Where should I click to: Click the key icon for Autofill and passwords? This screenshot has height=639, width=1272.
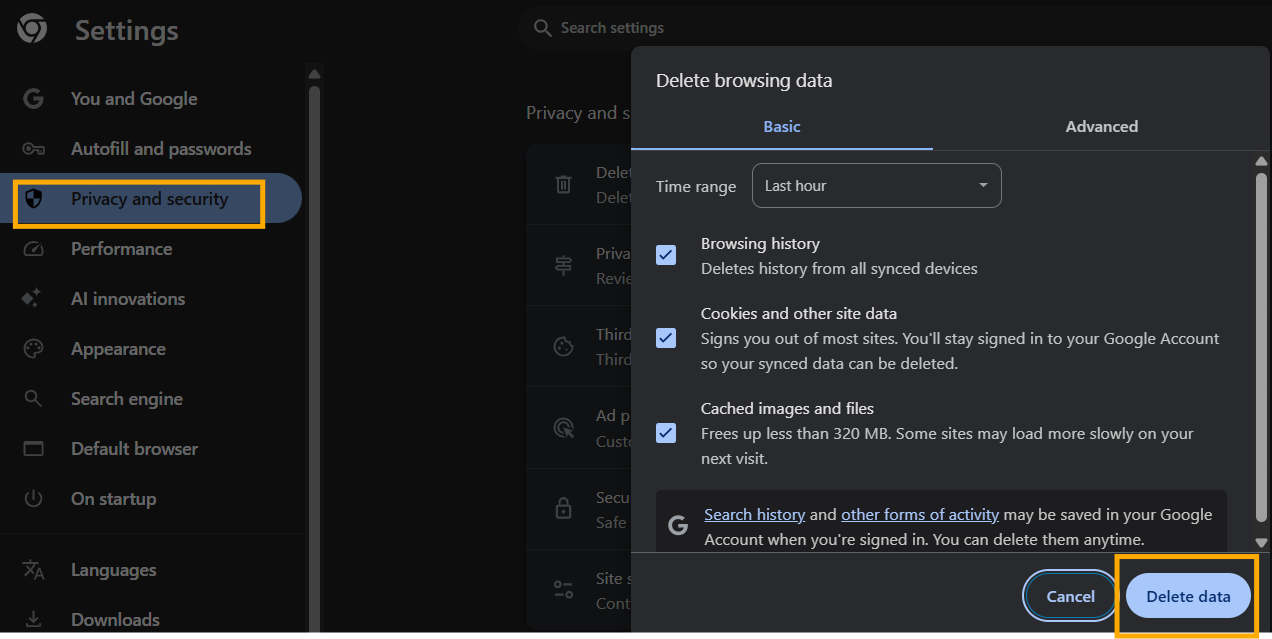[33, 149]
